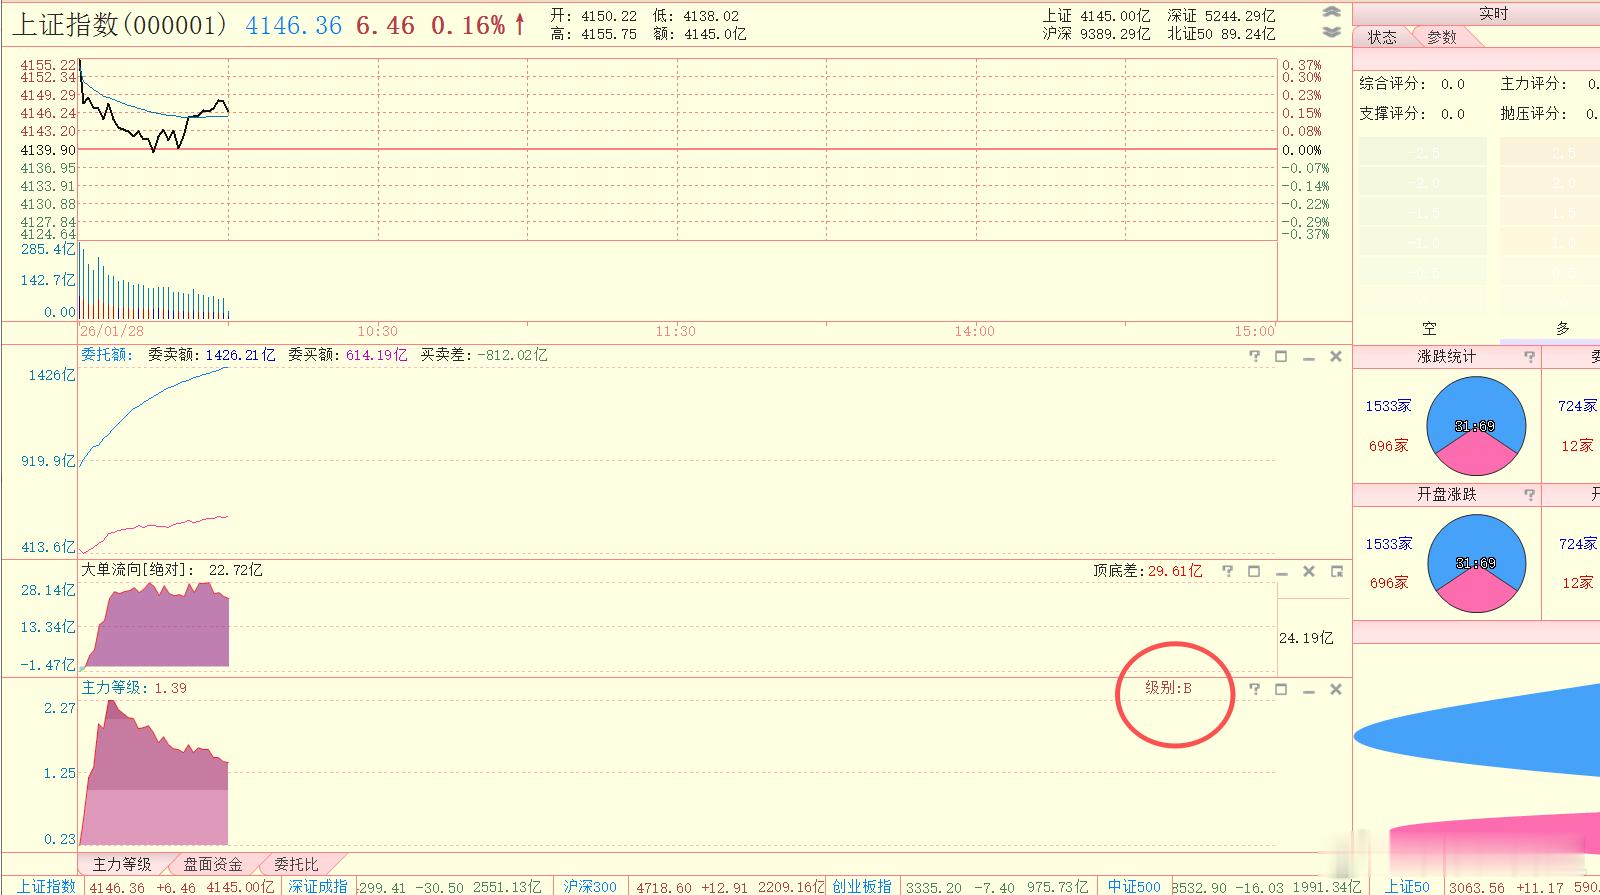This screenshot has width=1600, height=895.
Task: Click the 24.19亿 value beside 大单流向 chart
Action: pyautogui.click(x=1306, y=638)
